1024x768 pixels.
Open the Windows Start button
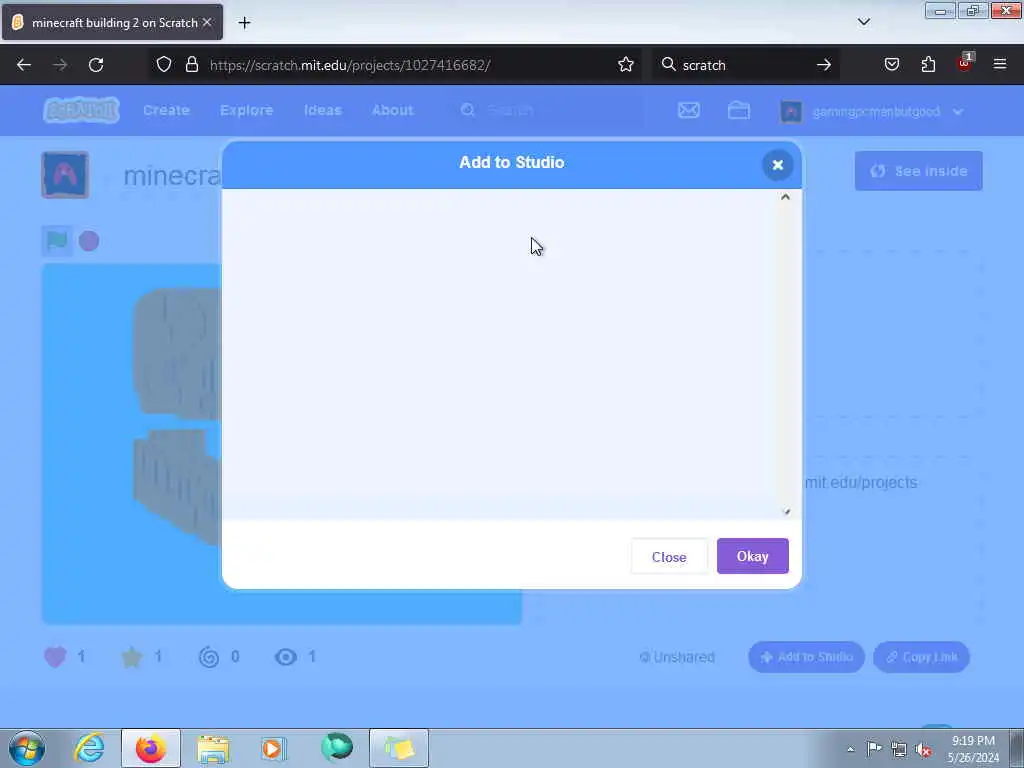(27, 748)
